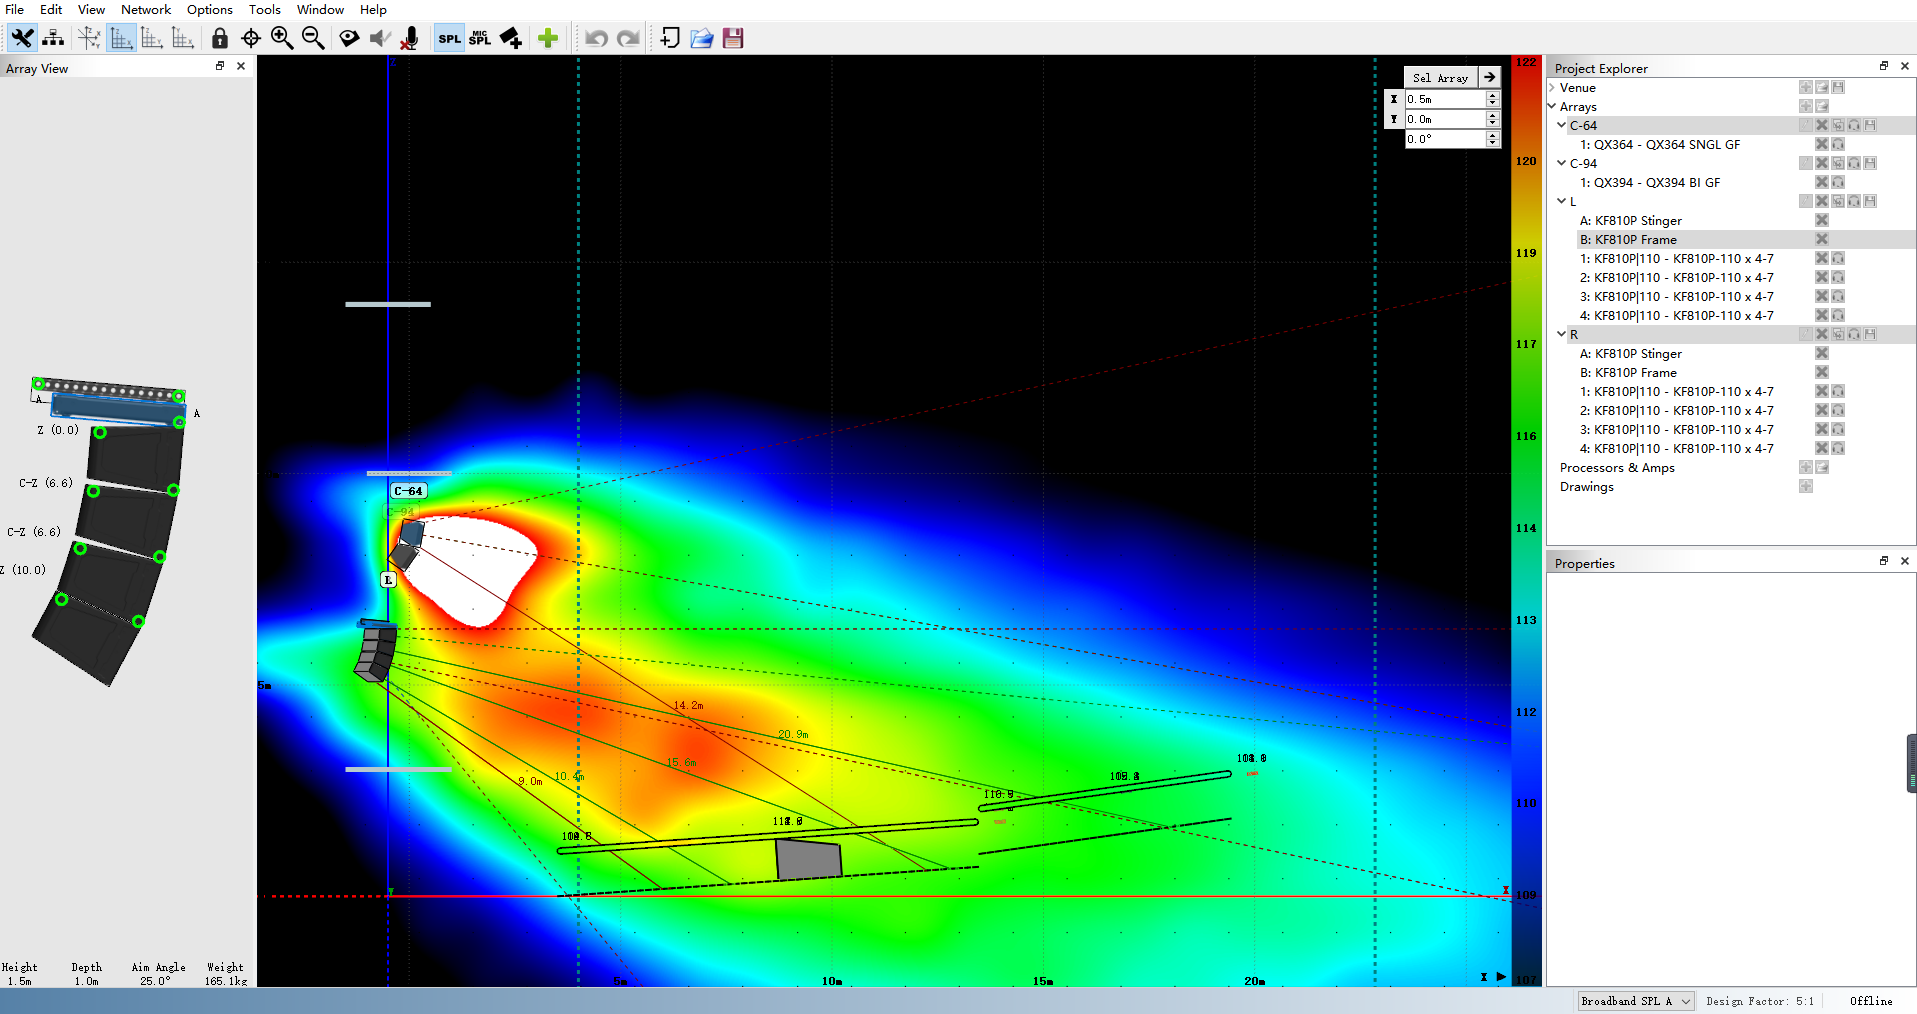This screenshot has width=1917, height=1014.
Task: Open the Options menu
Action: [x=210, y=9]
